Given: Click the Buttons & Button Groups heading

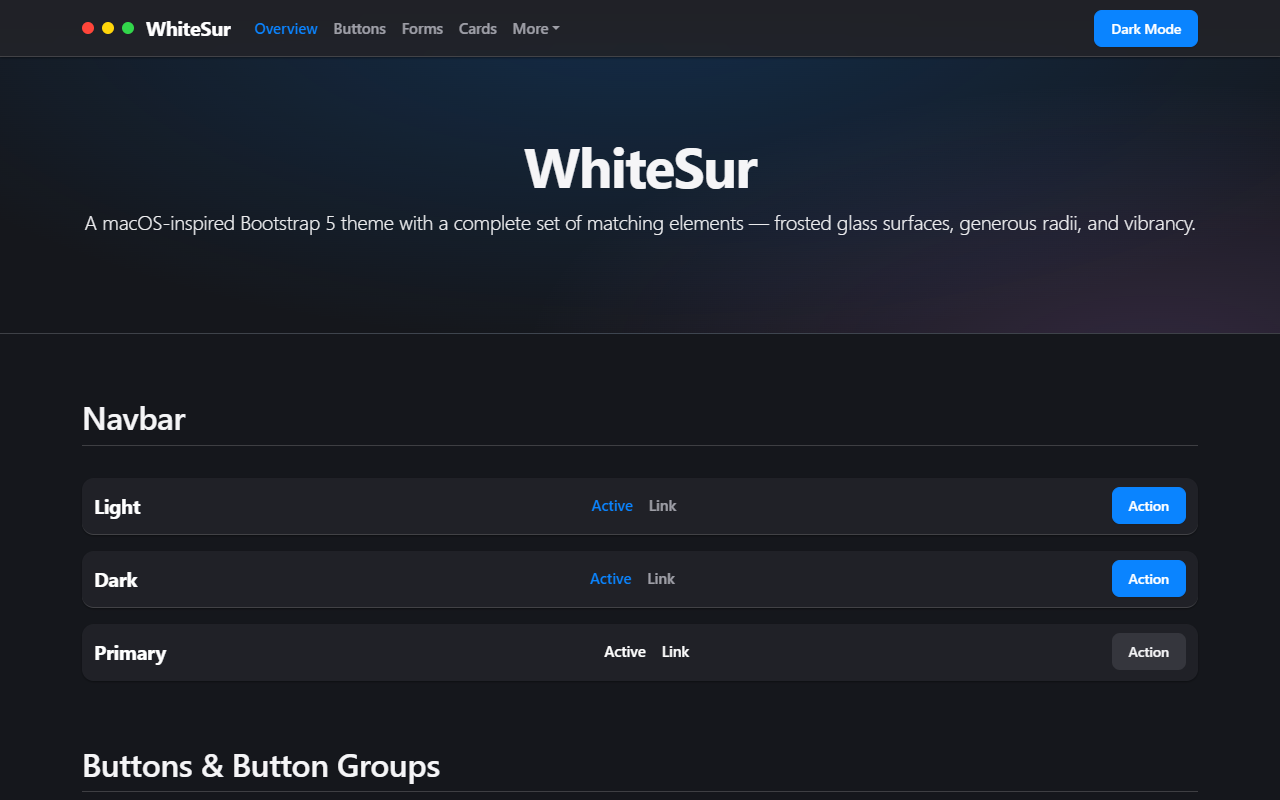Looking at the screenshot, I should point(261,766).
